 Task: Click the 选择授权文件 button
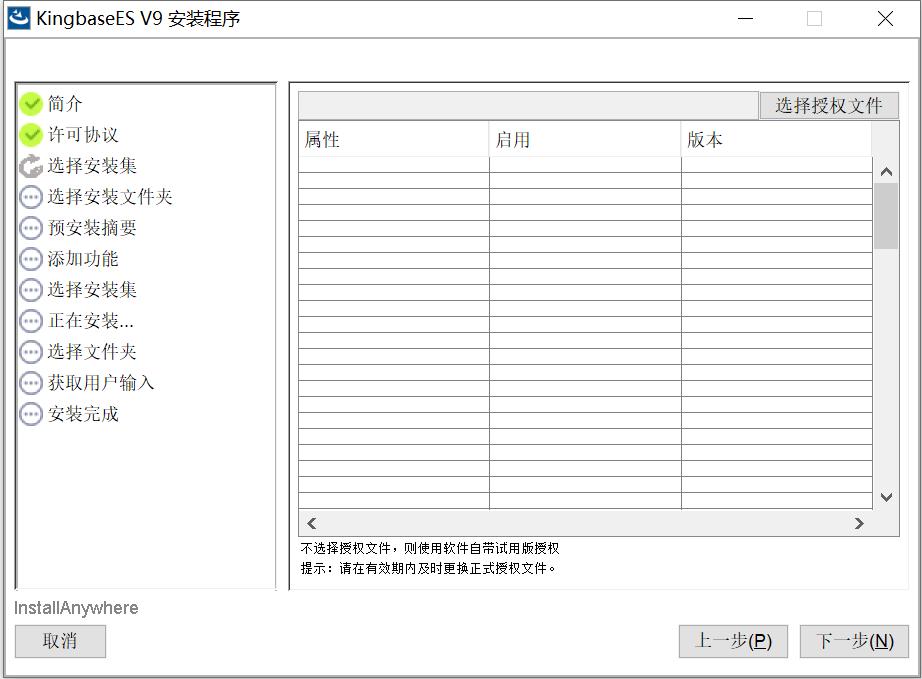click(829, 106)
